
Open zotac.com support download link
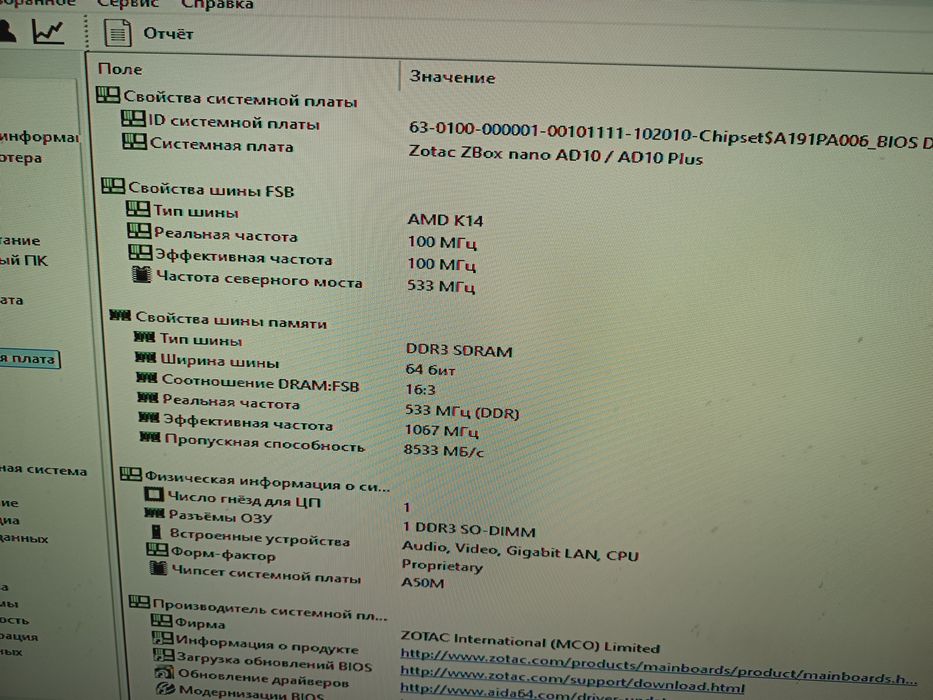click(572, 679)
